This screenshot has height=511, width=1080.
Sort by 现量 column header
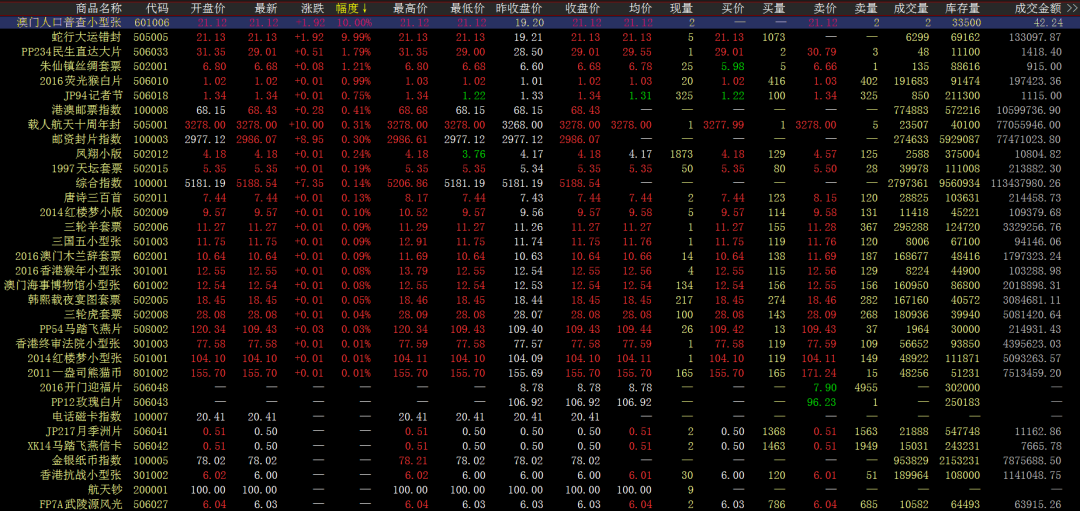682,8
